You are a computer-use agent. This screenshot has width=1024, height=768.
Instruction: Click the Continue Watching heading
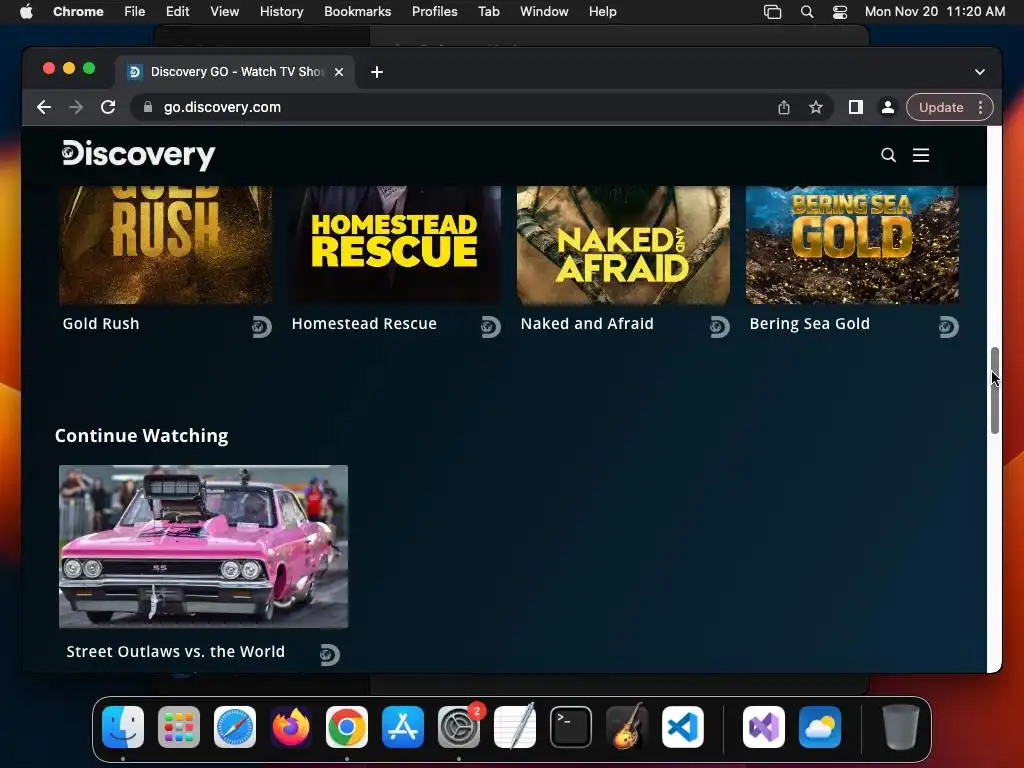coord(142,436)
